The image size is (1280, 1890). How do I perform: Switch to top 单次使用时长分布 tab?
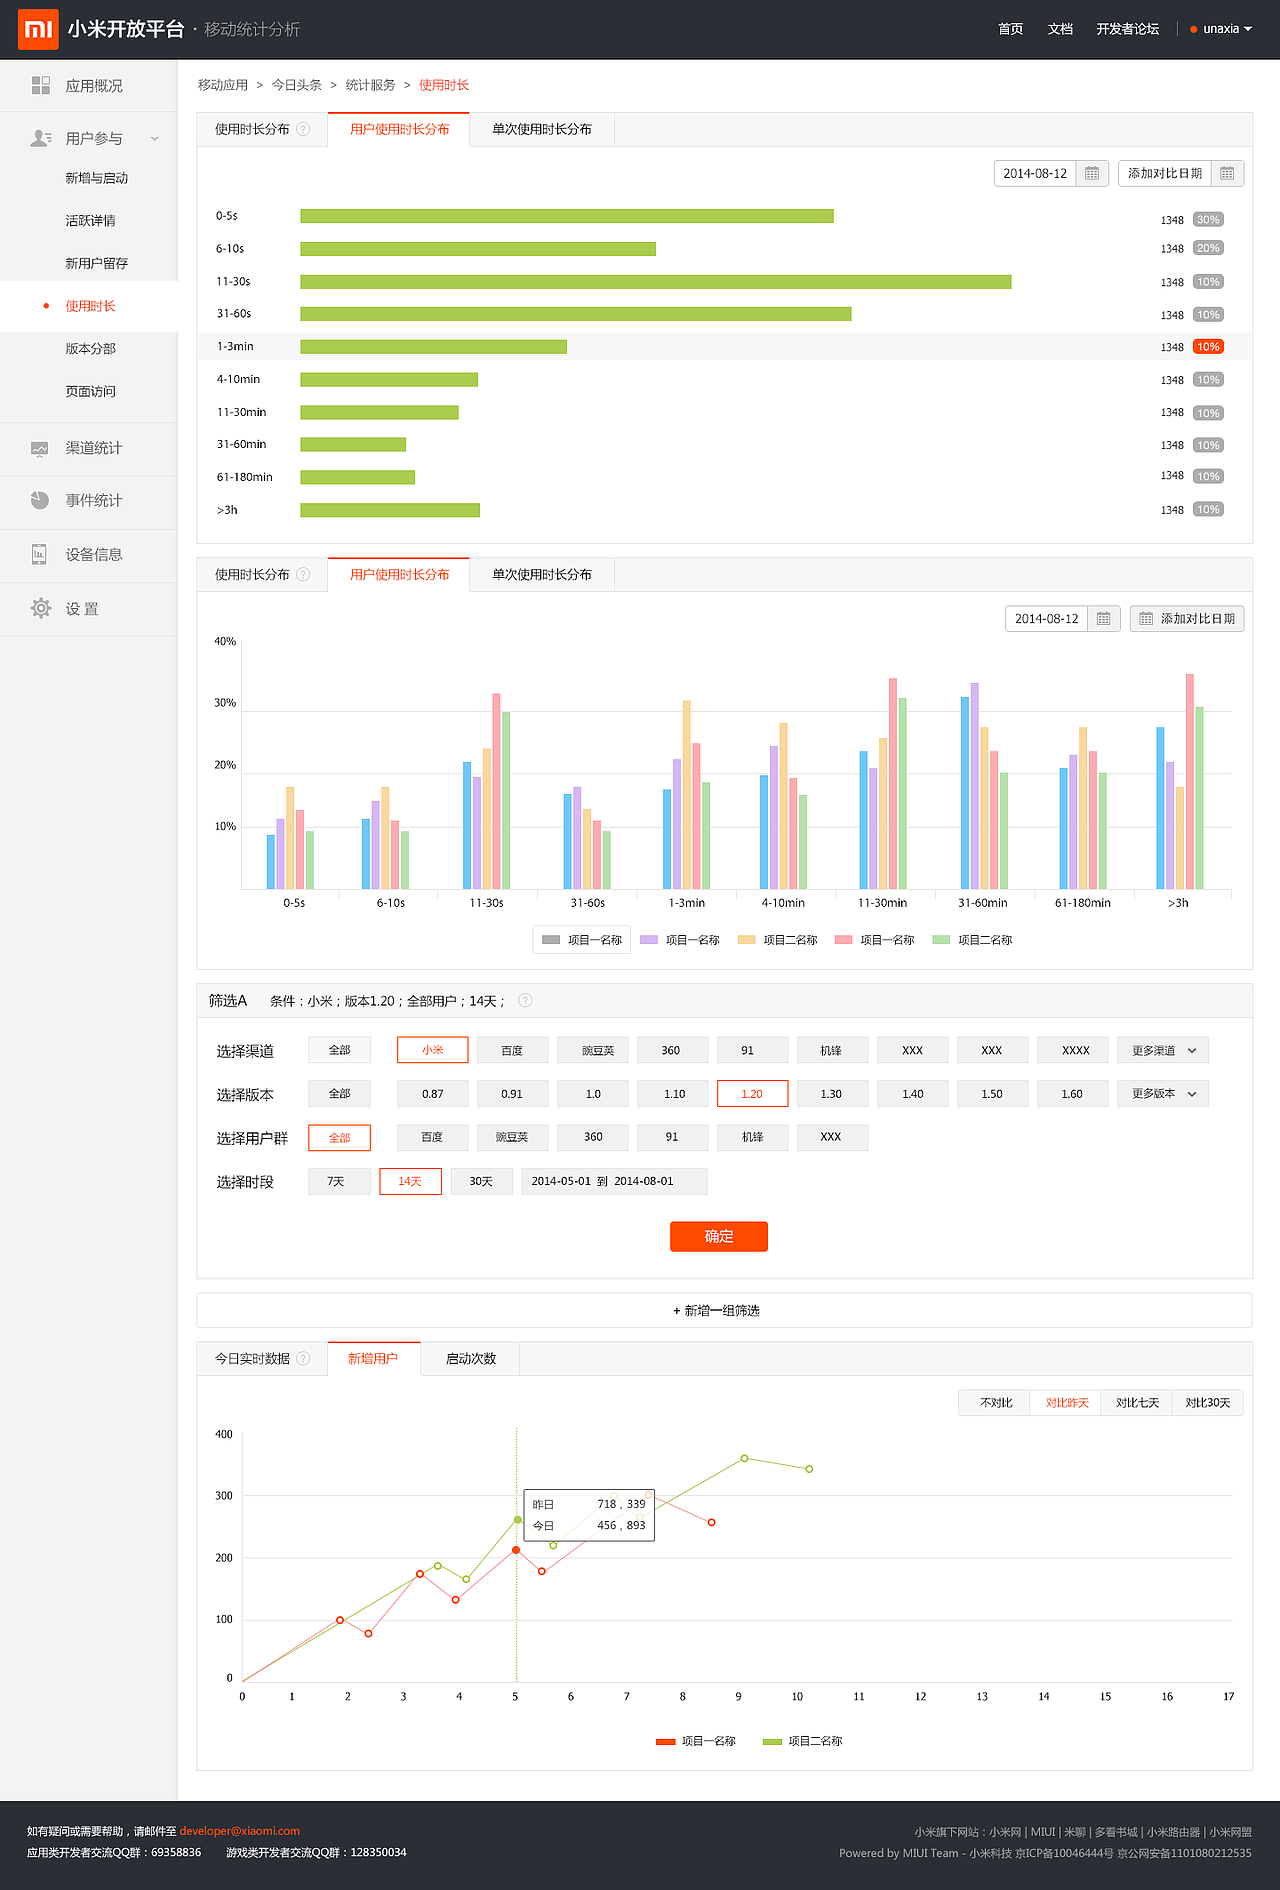[542, 129]
